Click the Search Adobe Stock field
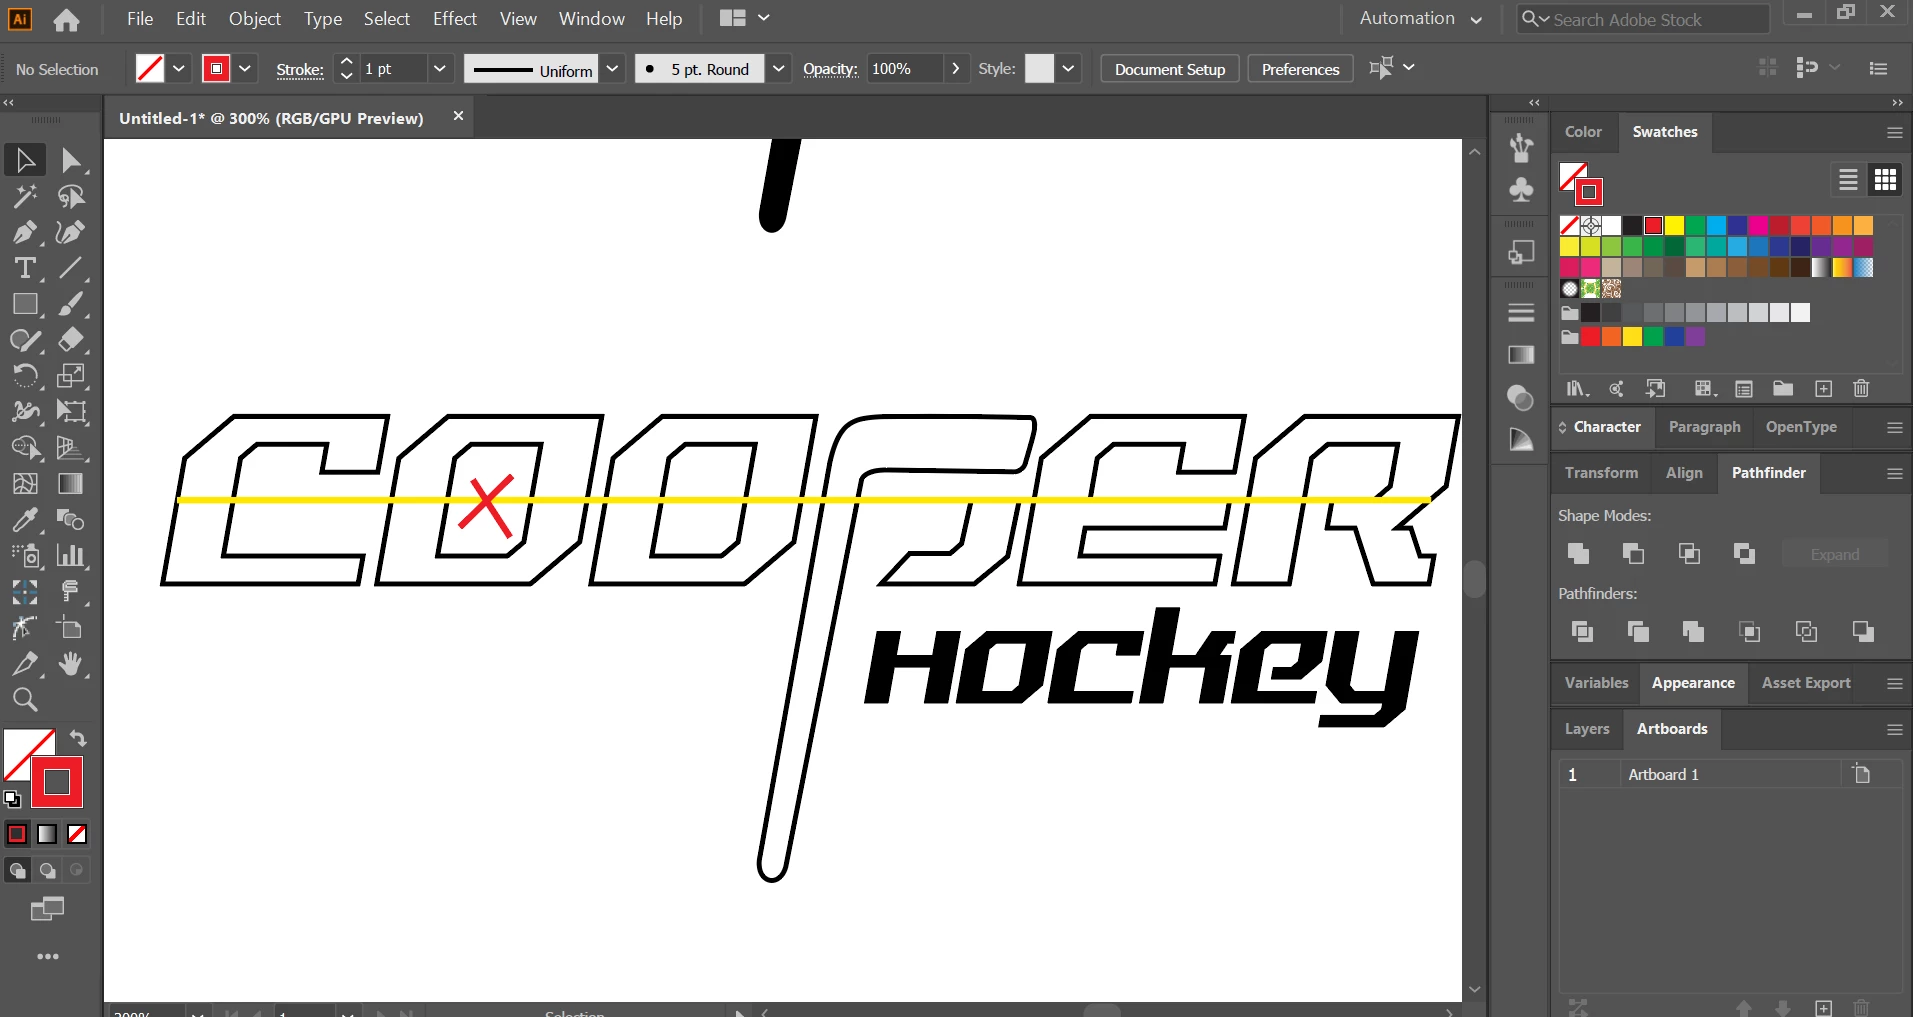The width and height of the screenshot is (1915, 1017). click(1644, 19)
